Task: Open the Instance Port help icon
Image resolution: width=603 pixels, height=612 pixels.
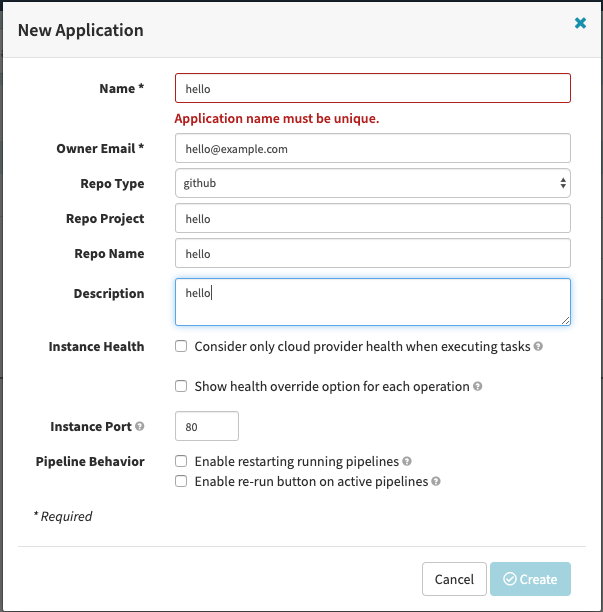Action: (x=140, y=426)
